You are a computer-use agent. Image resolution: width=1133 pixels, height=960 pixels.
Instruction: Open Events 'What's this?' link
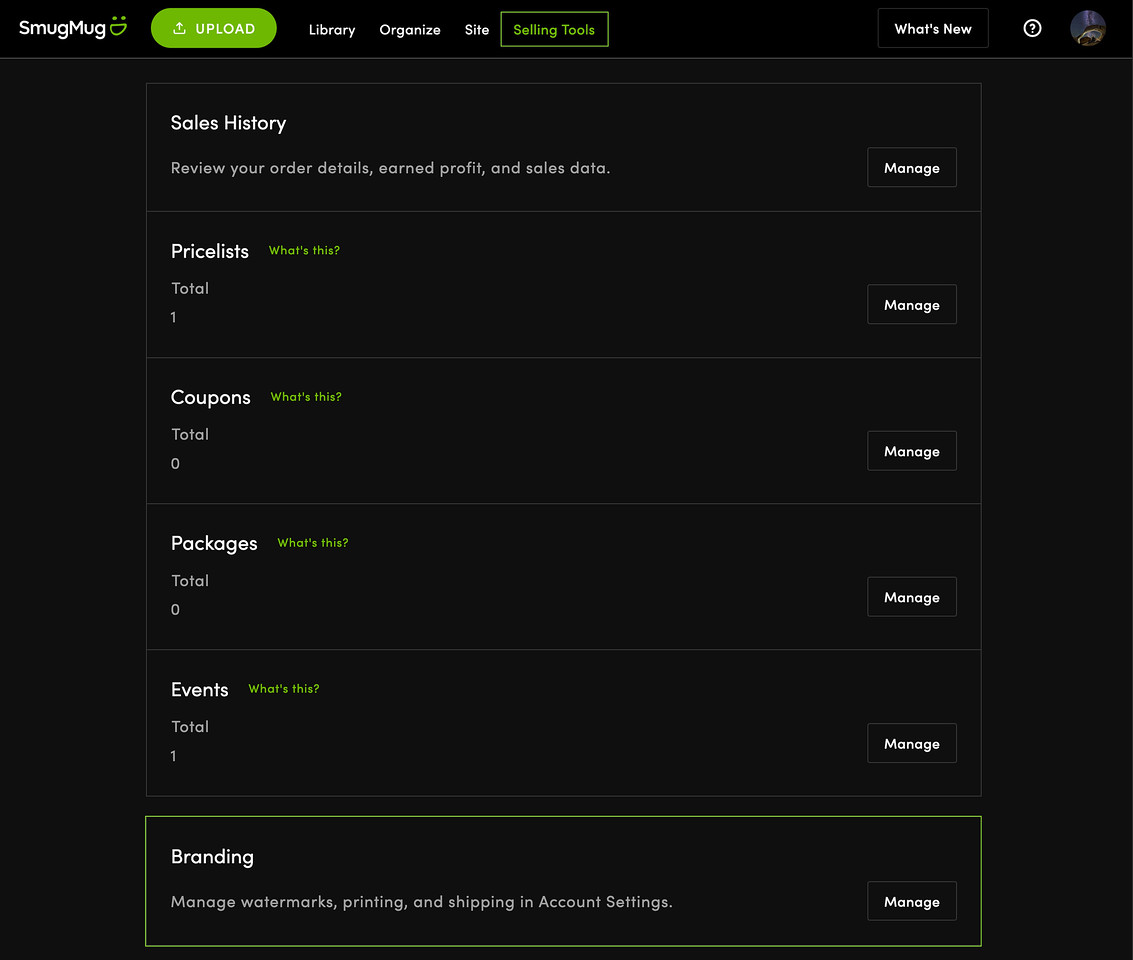click(x=284, y=689)
